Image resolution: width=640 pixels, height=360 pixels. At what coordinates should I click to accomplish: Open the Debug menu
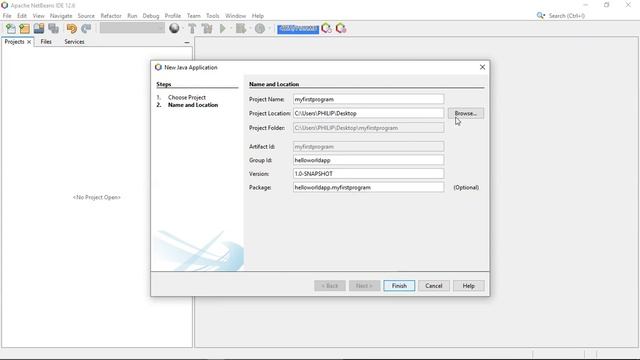[x=151, y=16]
